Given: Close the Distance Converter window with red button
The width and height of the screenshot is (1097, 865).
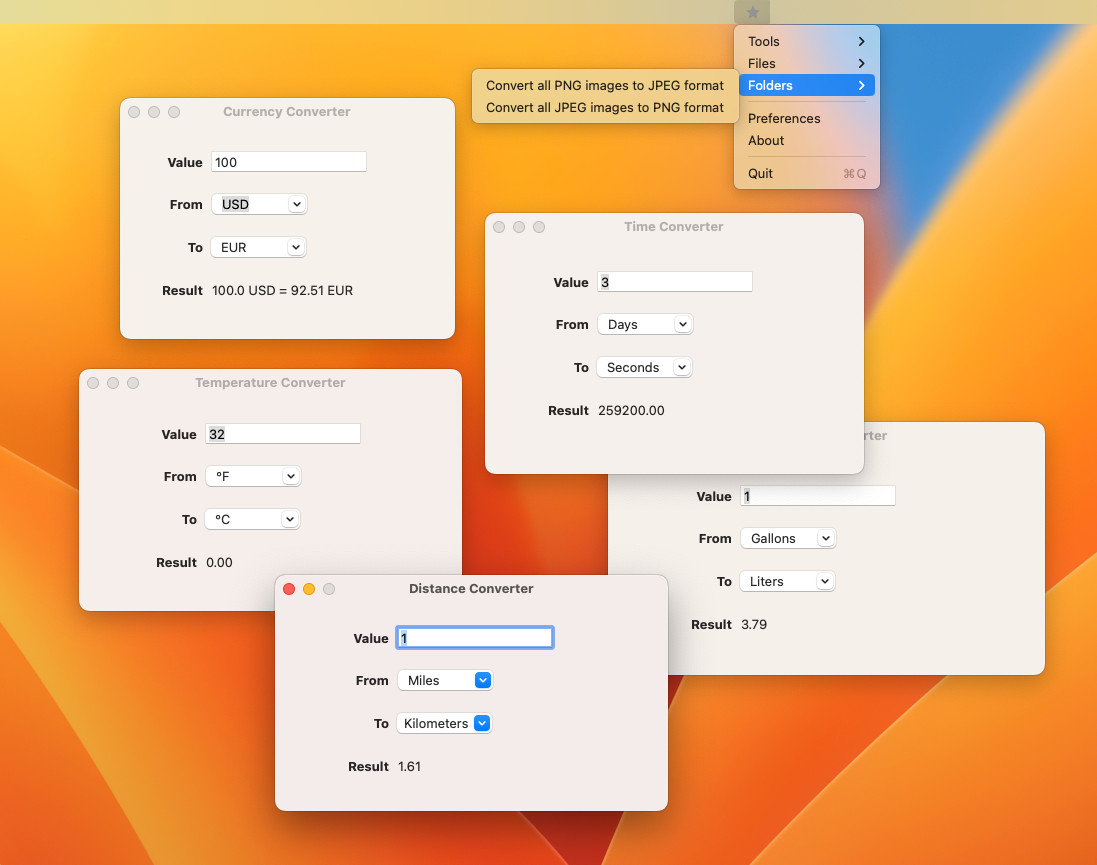Looking at the screenshot, I should point(289,589).
